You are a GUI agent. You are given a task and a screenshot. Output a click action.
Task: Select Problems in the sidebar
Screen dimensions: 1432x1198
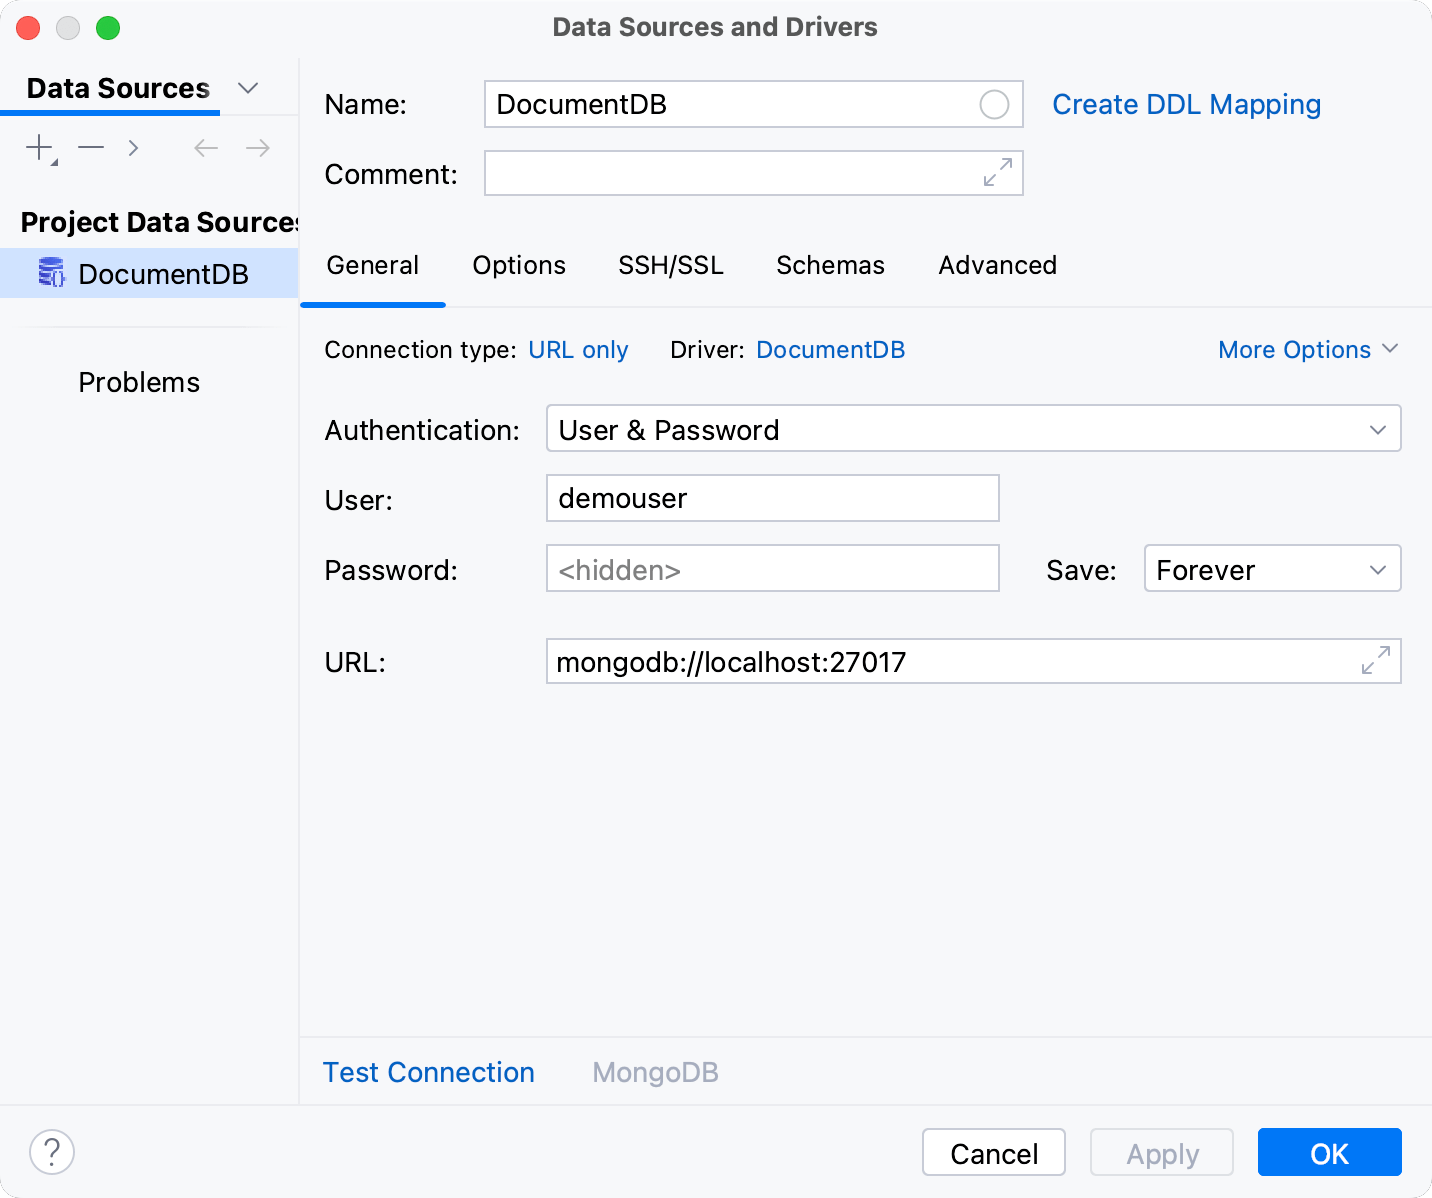[x=139, y=381]
